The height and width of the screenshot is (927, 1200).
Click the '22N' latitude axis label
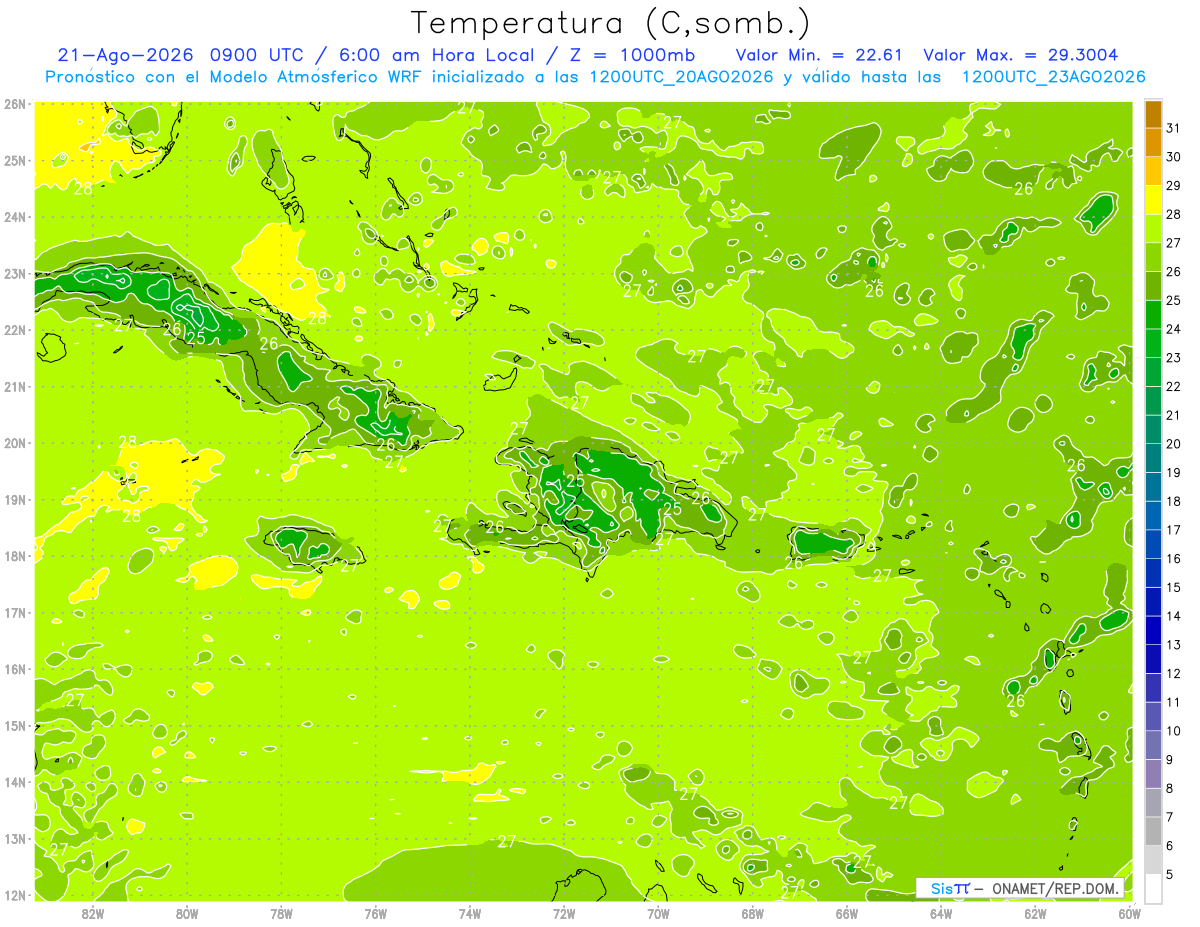(x=15, y=330)
